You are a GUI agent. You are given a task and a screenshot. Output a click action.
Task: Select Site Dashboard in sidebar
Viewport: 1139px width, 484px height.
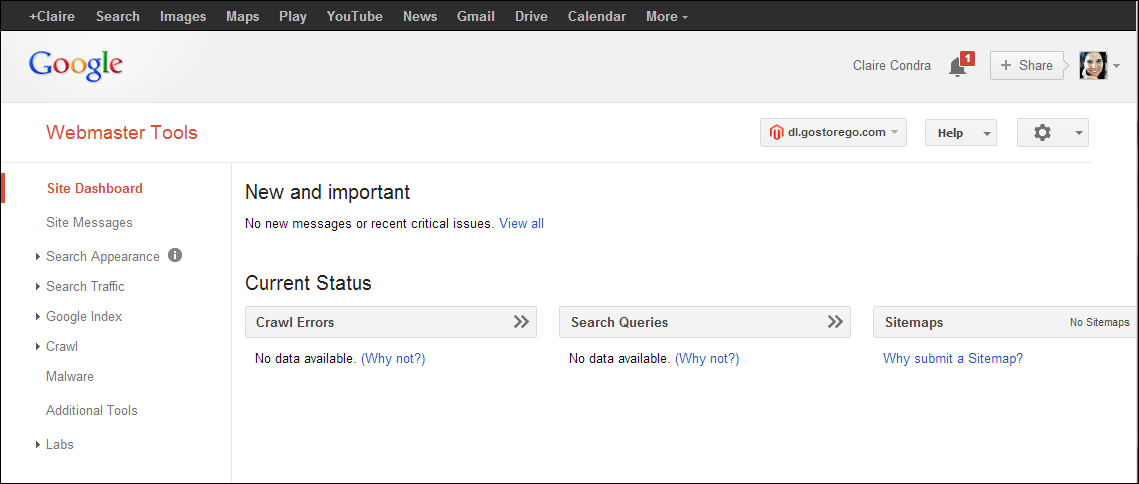tap(94, 188)
